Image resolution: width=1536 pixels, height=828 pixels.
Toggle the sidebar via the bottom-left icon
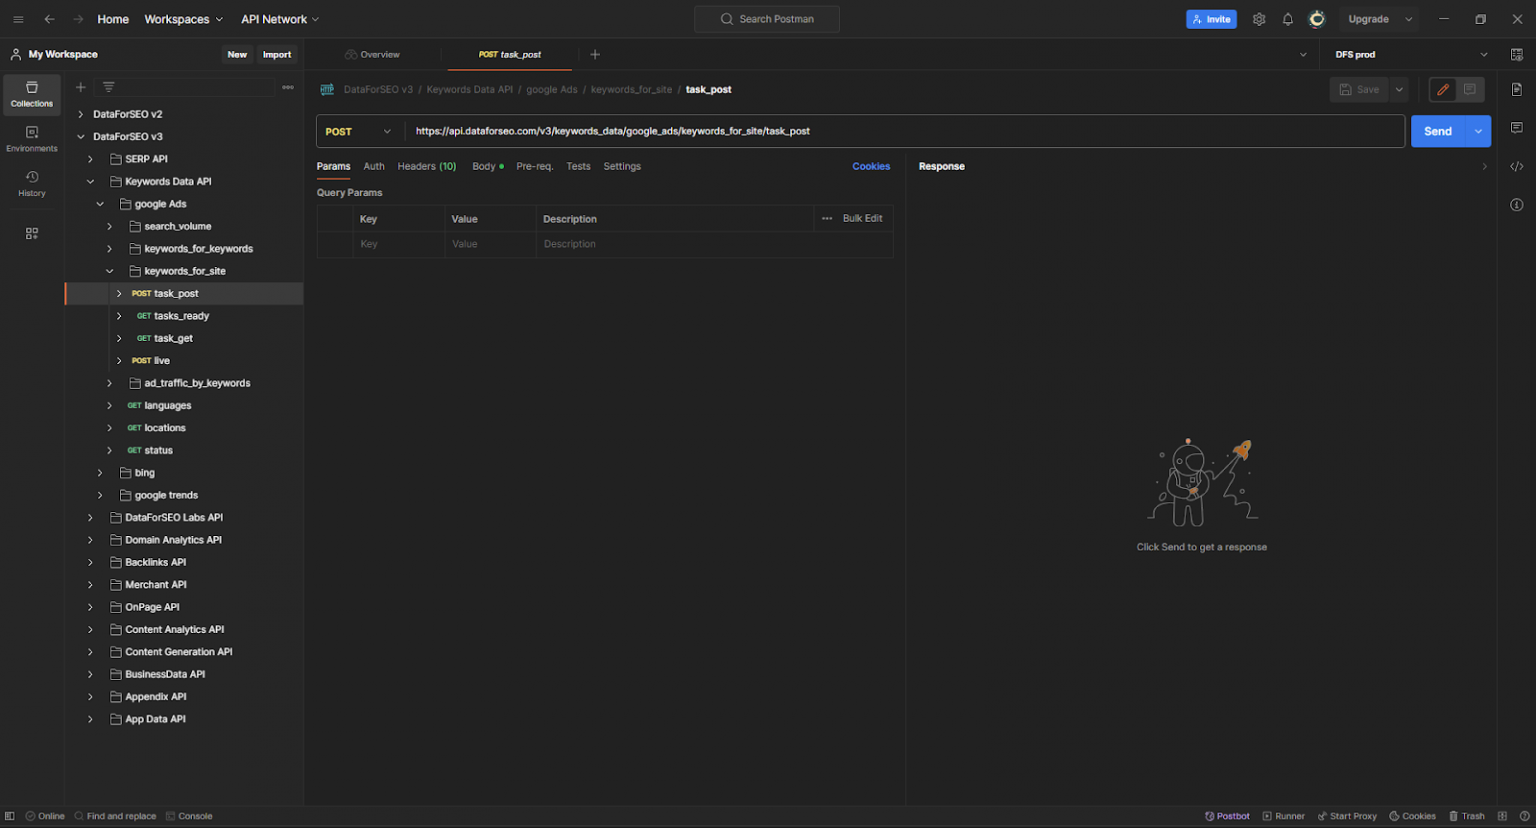(x=10, y=816)
